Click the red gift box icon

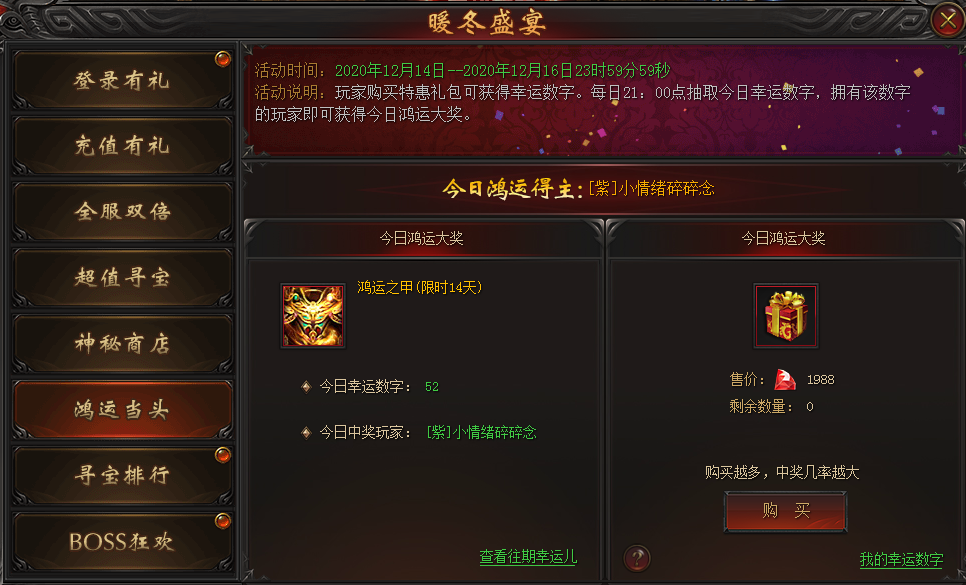click(785, 316)
